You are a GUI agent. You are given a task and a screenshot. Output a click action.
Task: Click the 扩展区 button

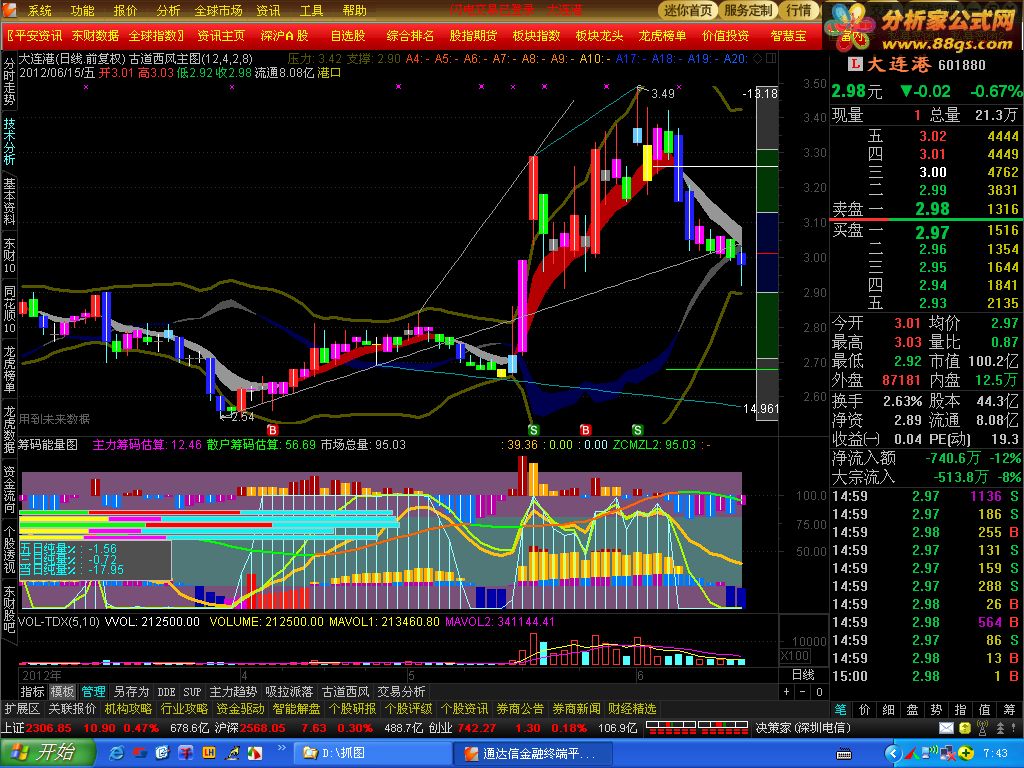click(x=22, y=709)
